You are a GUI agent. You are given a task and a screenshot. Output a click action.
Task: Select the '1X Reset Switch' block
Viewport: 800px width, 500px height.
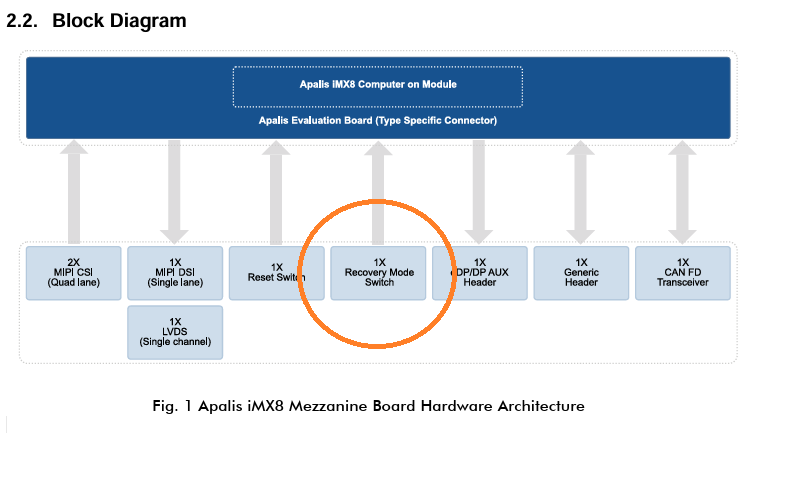pyautogui.click(x=277, y=273)
